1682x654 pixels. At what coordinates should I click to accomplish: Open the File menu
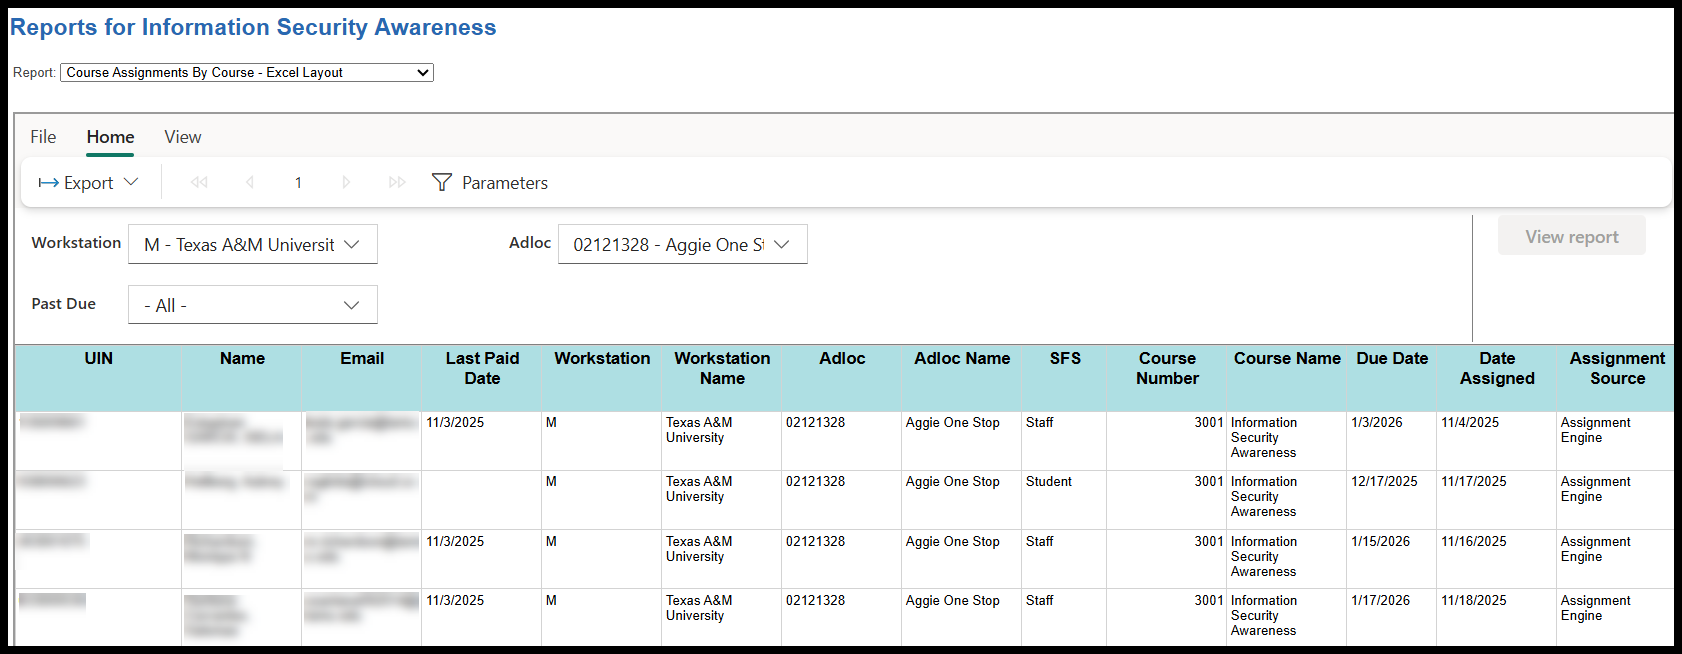pos(43,137)
